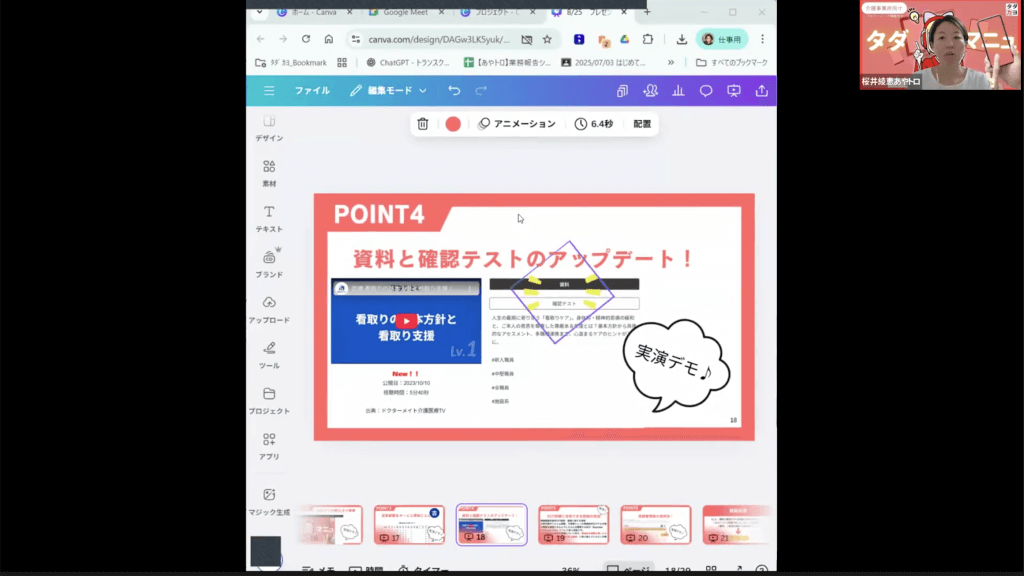Screen dimensions: 1024x576
Task: Open the 素材 (Elements) panel in sidebar
Action: (x=269, y=172)
